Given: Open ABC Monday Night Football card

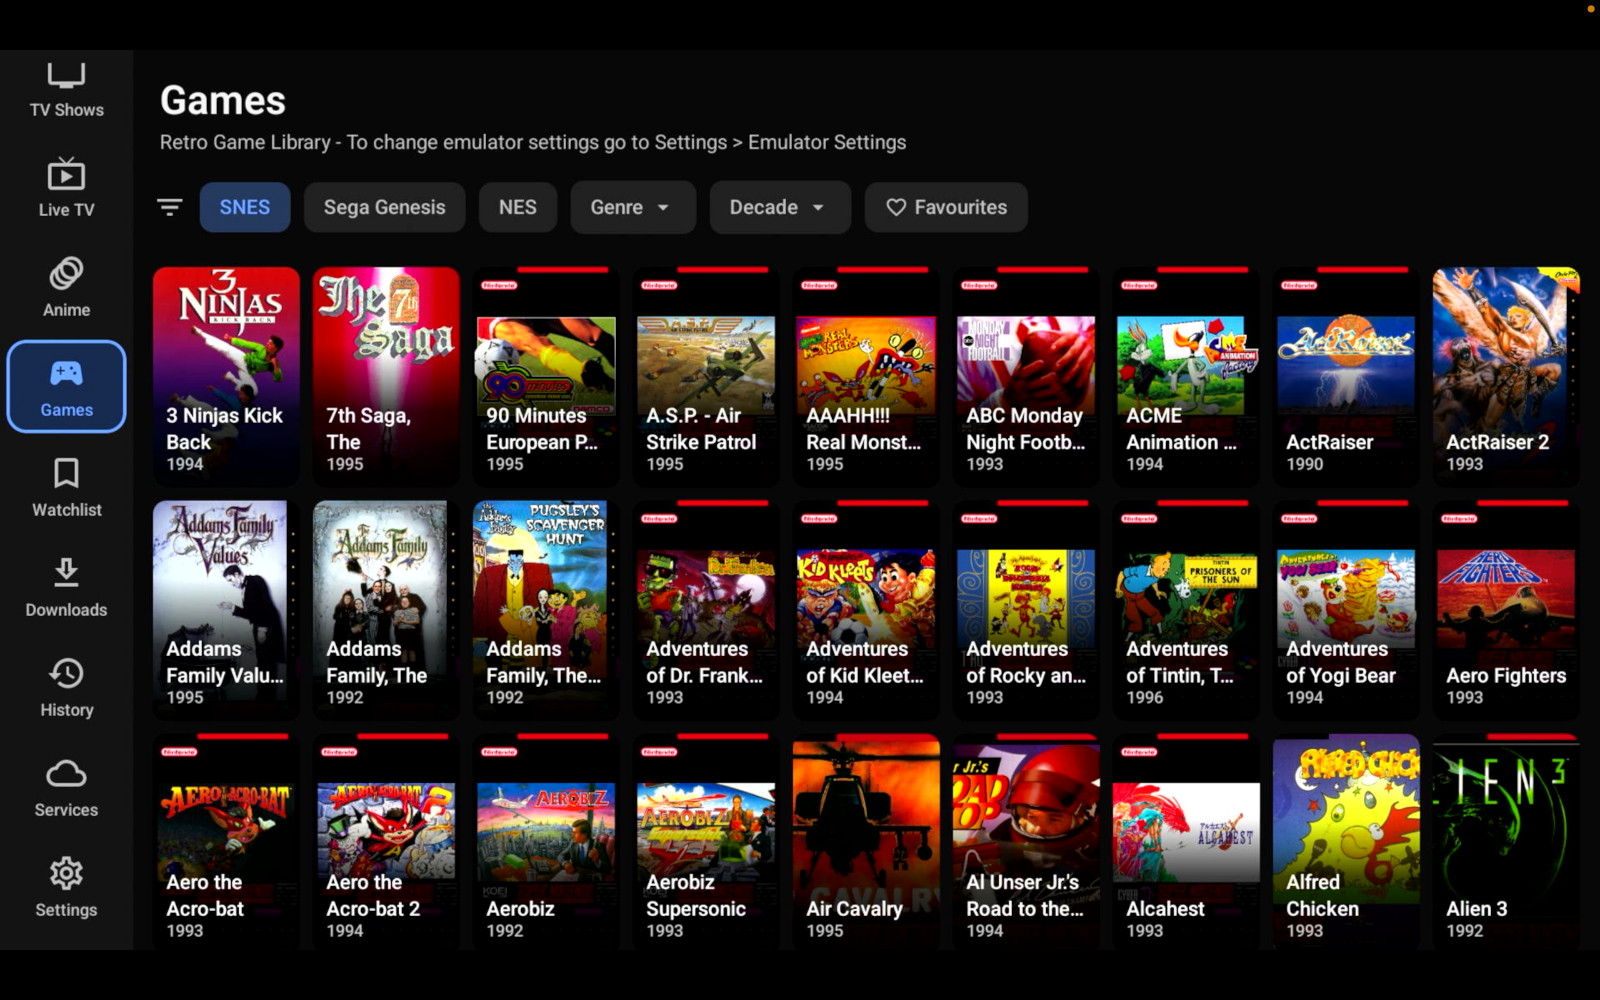Looking at the screenshot, I should coord(1026,376).
